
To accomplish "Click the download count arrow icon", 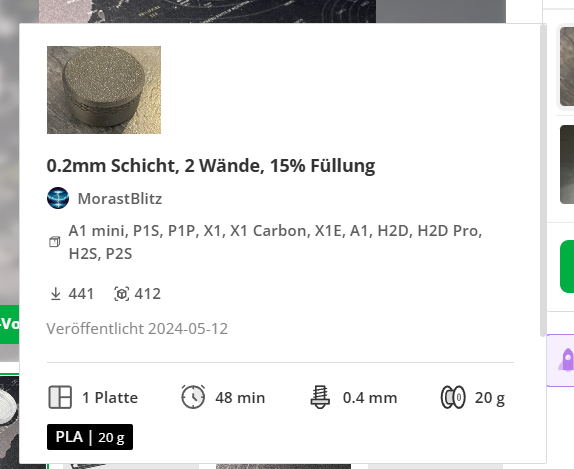I will [55, 294].
